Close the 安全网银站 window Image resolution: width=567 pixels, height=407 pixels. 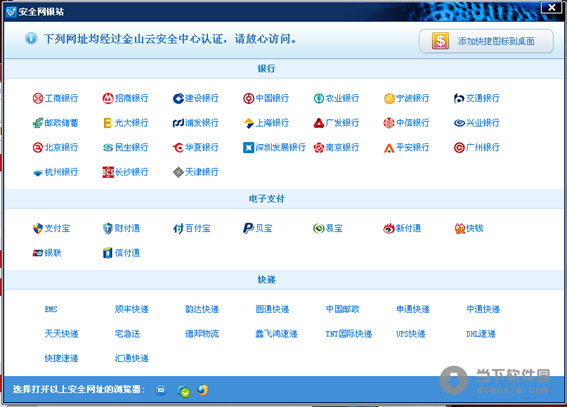click(551, 7)
